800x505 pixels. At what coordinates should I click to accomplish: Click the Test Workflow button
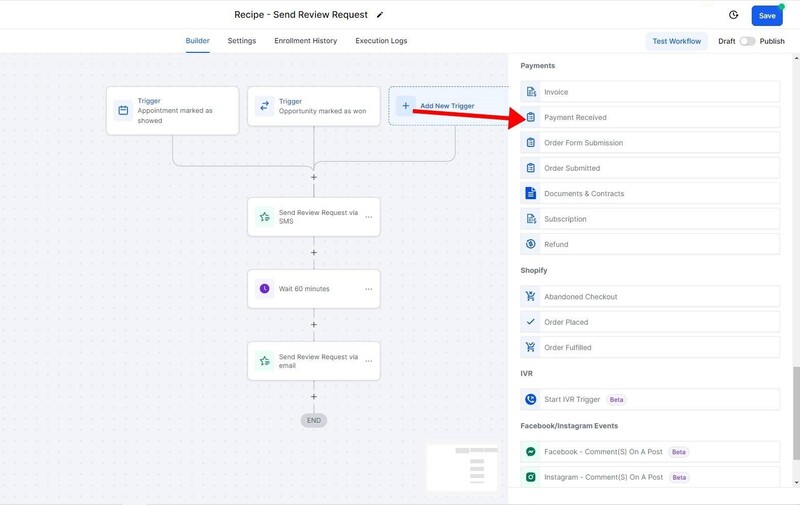click(x=677, y=41)
